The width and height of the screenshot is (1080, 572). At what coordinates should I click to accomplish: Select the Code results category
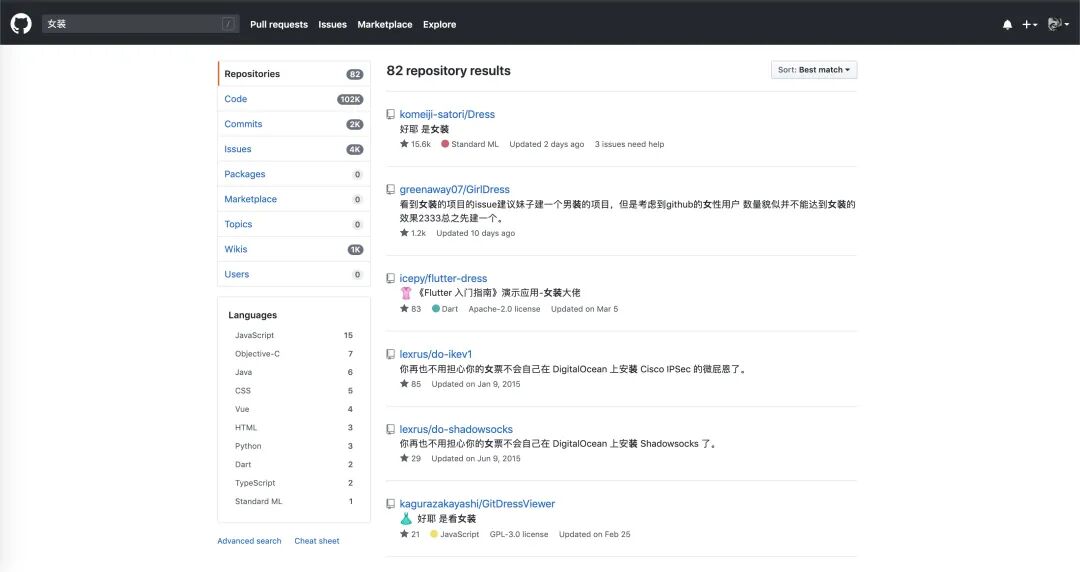point(294,99)
